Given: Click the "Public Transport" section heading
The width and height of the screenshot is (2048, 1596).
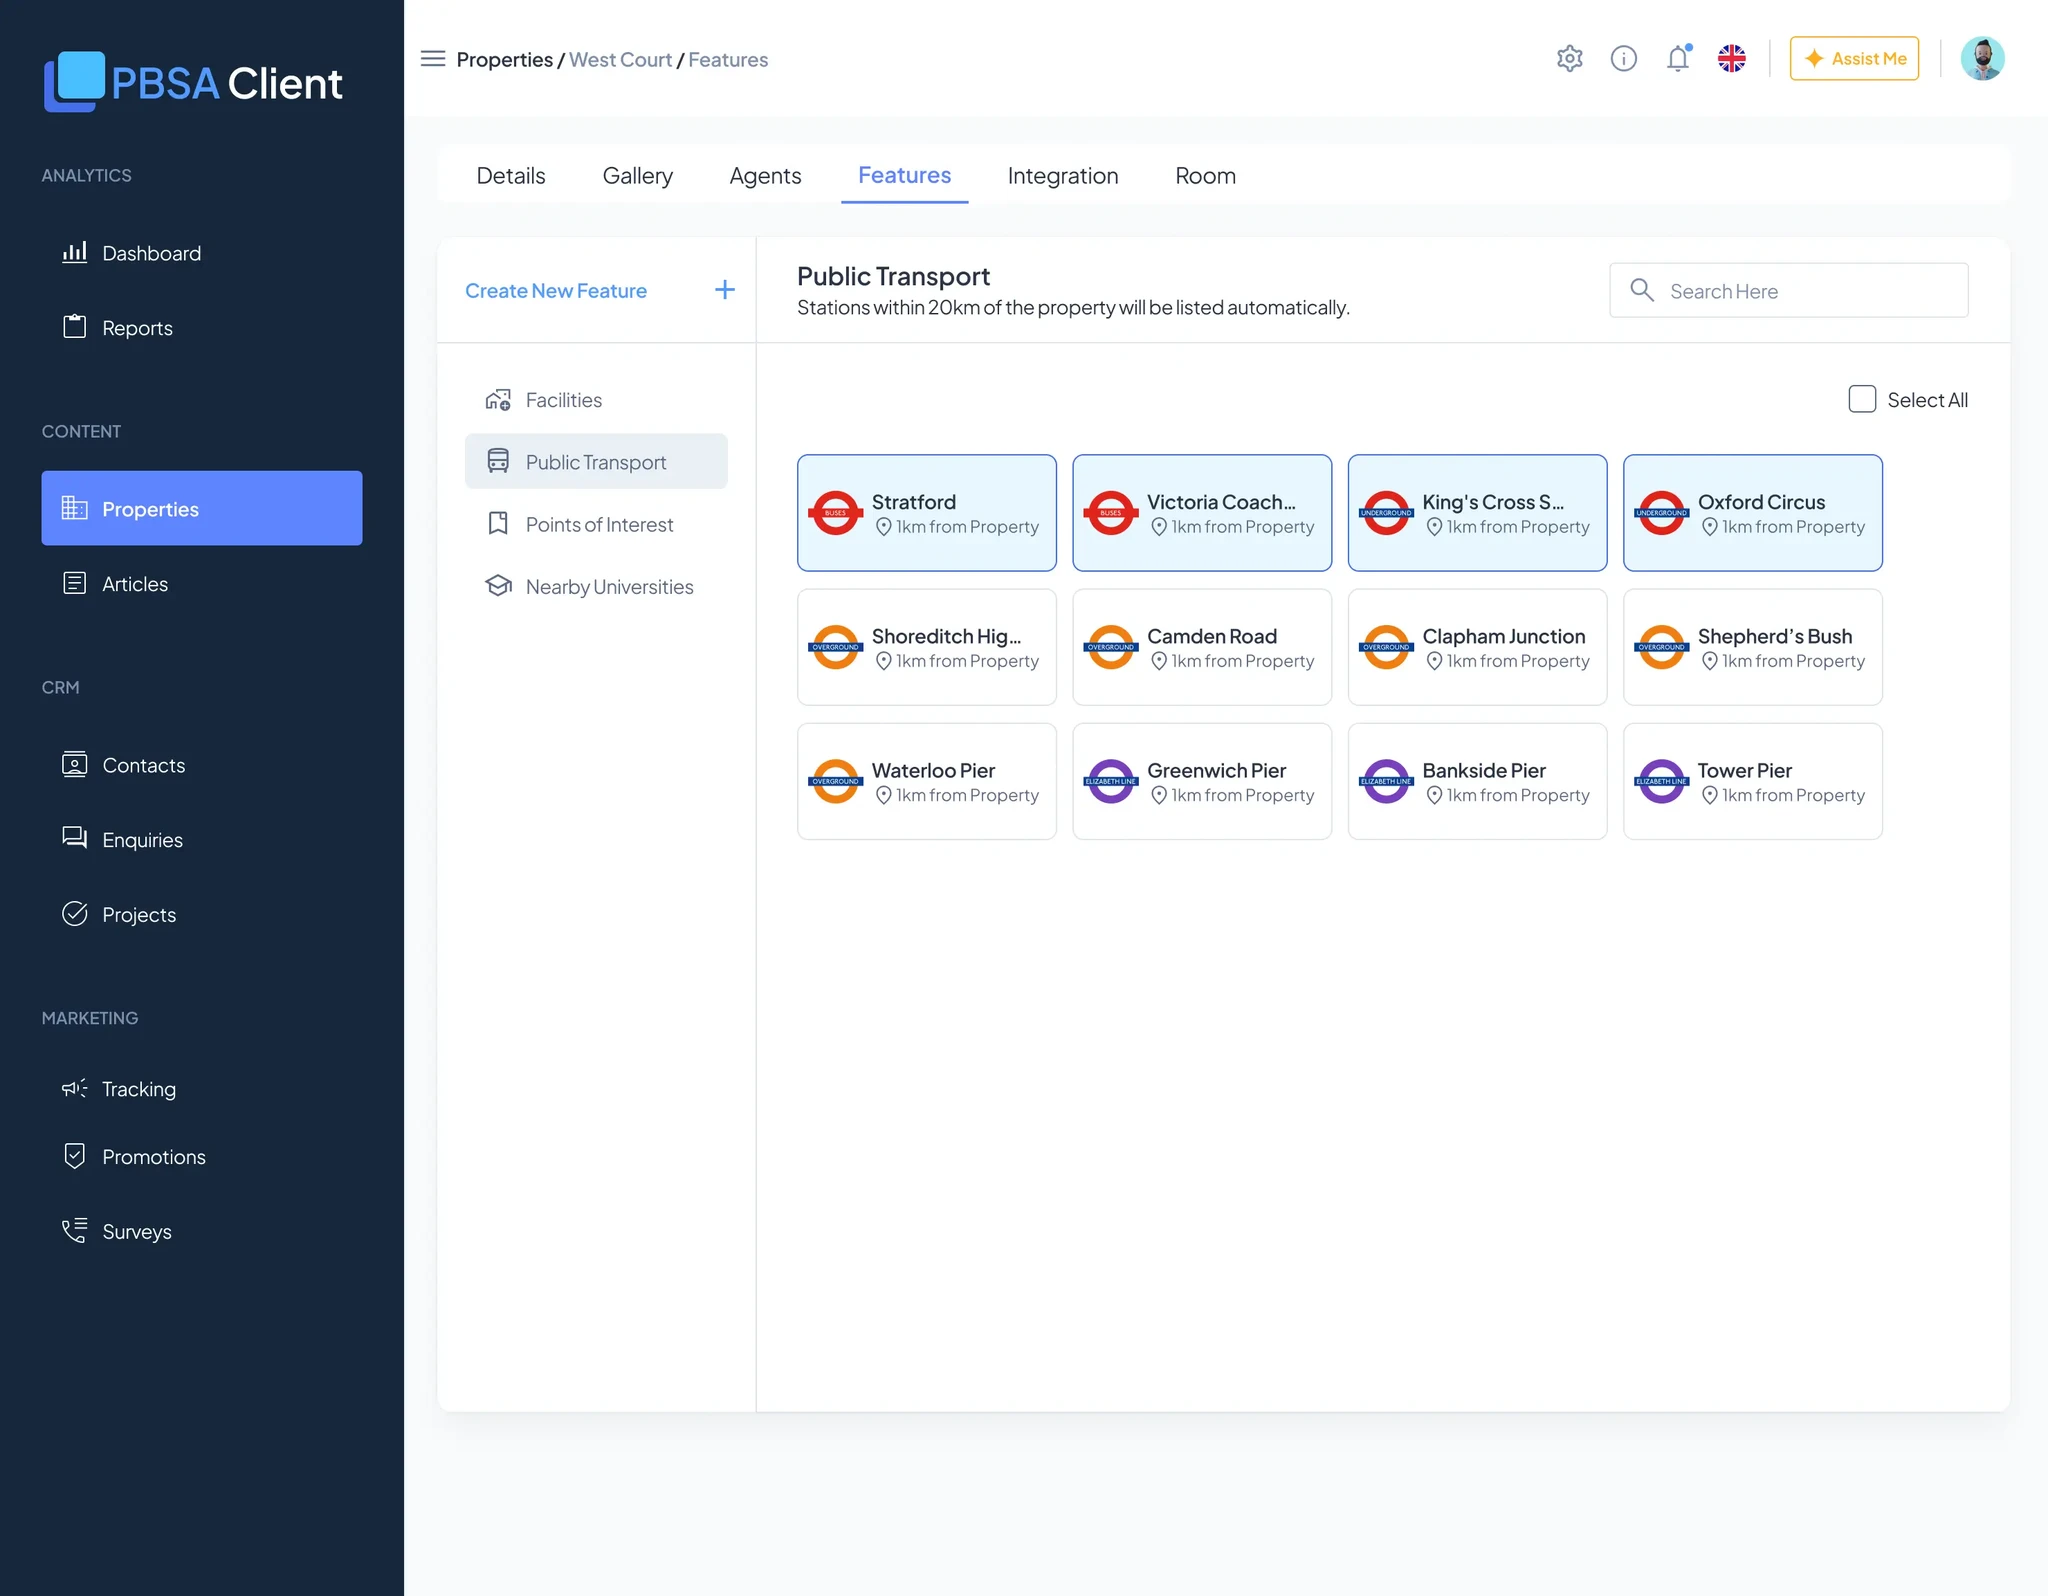Looking at the screenshot, I should tap(893, 276).
